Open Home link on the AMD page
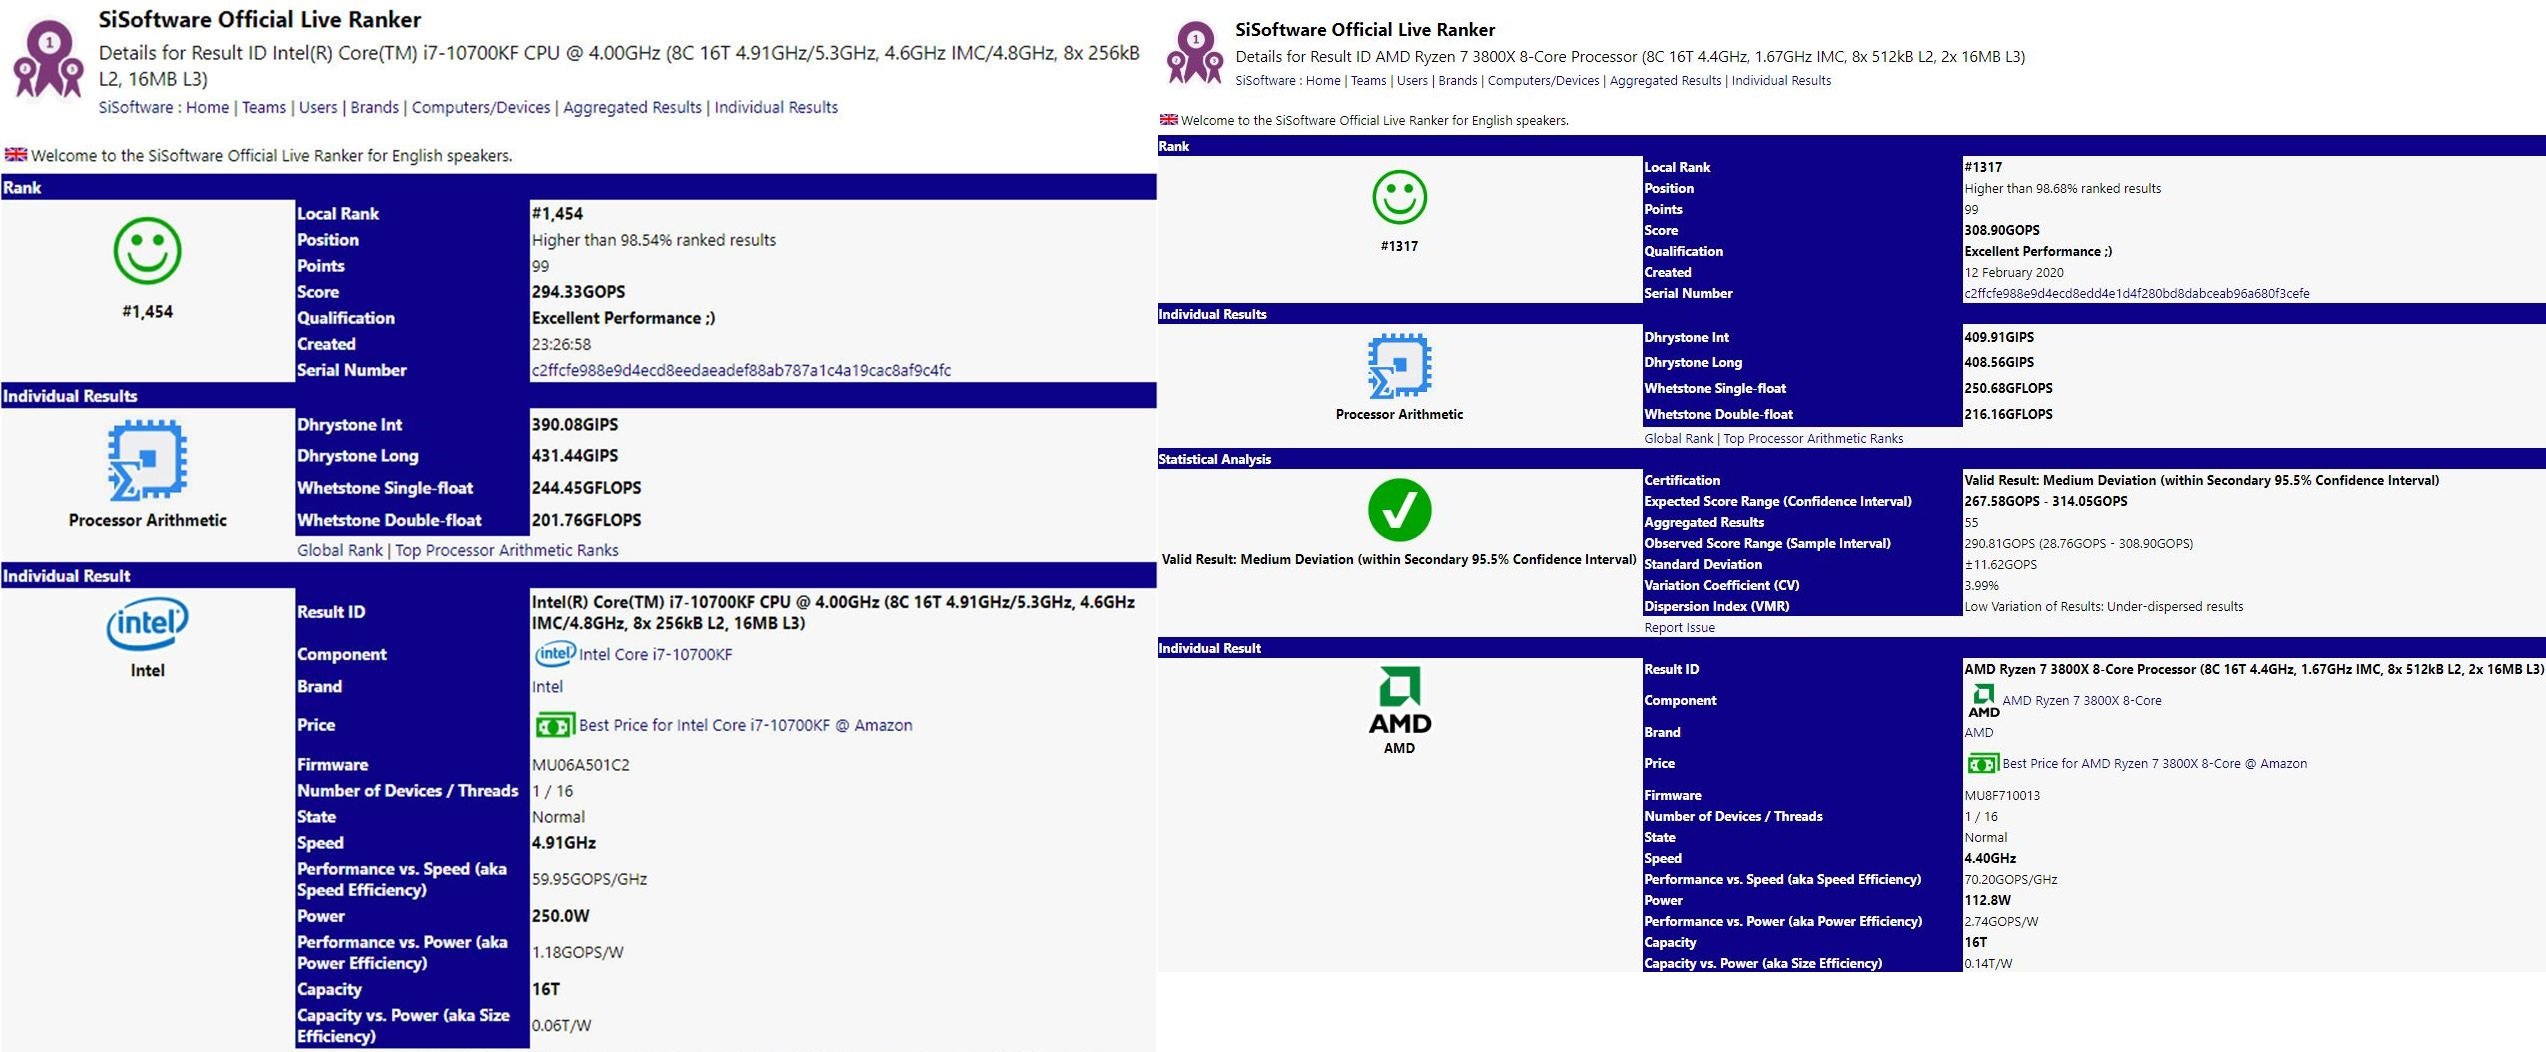Screen dimensions: 2546x1052 point(1323,81)
